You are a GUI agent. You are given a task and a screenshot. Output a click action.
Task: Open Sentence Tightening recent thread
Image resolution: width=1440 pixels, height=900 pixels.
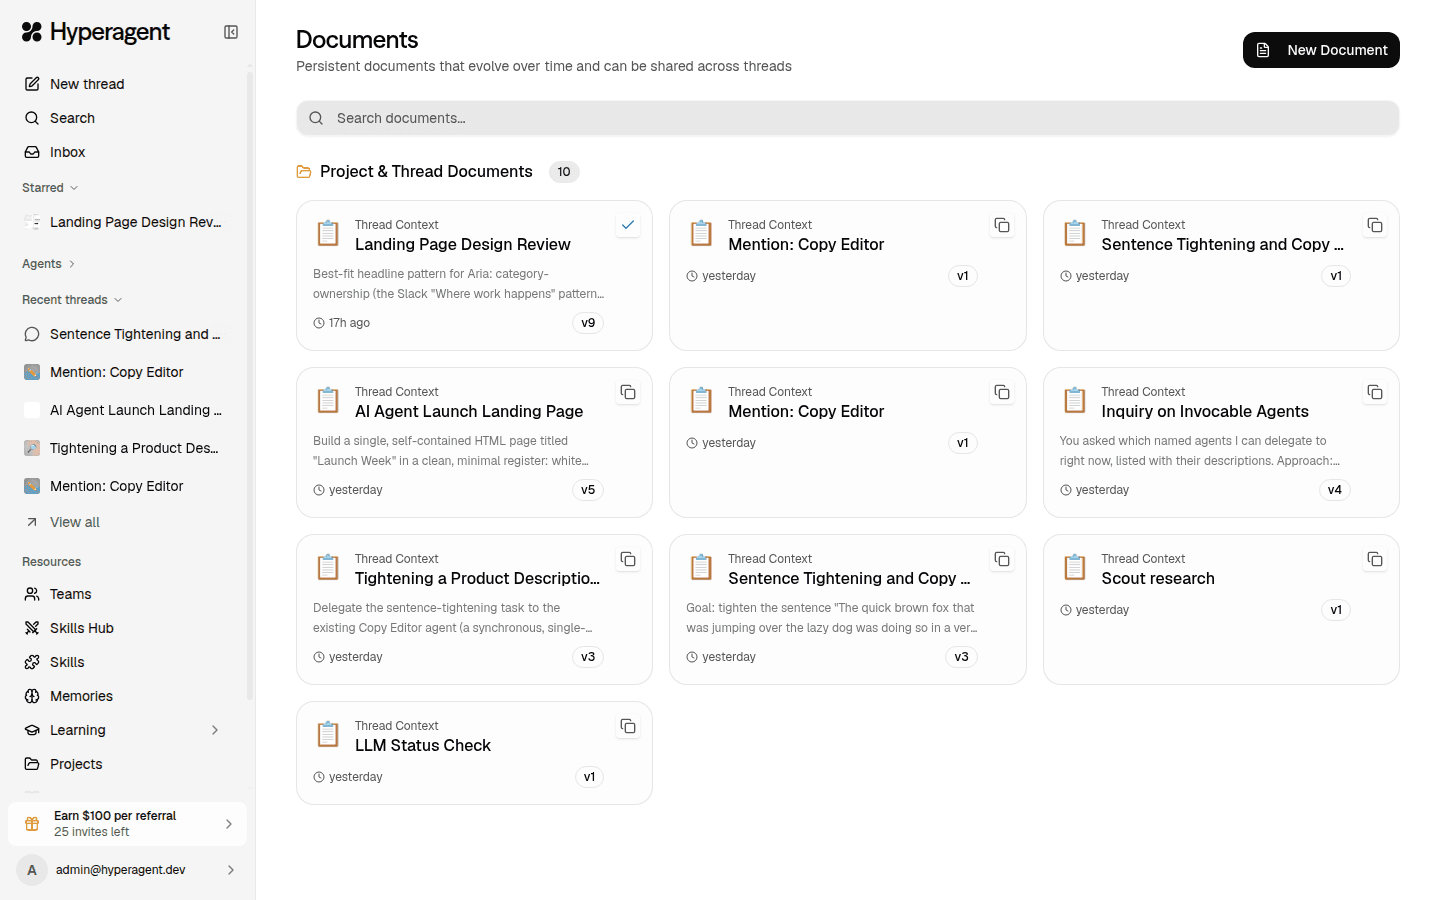[x=123, y=334]
